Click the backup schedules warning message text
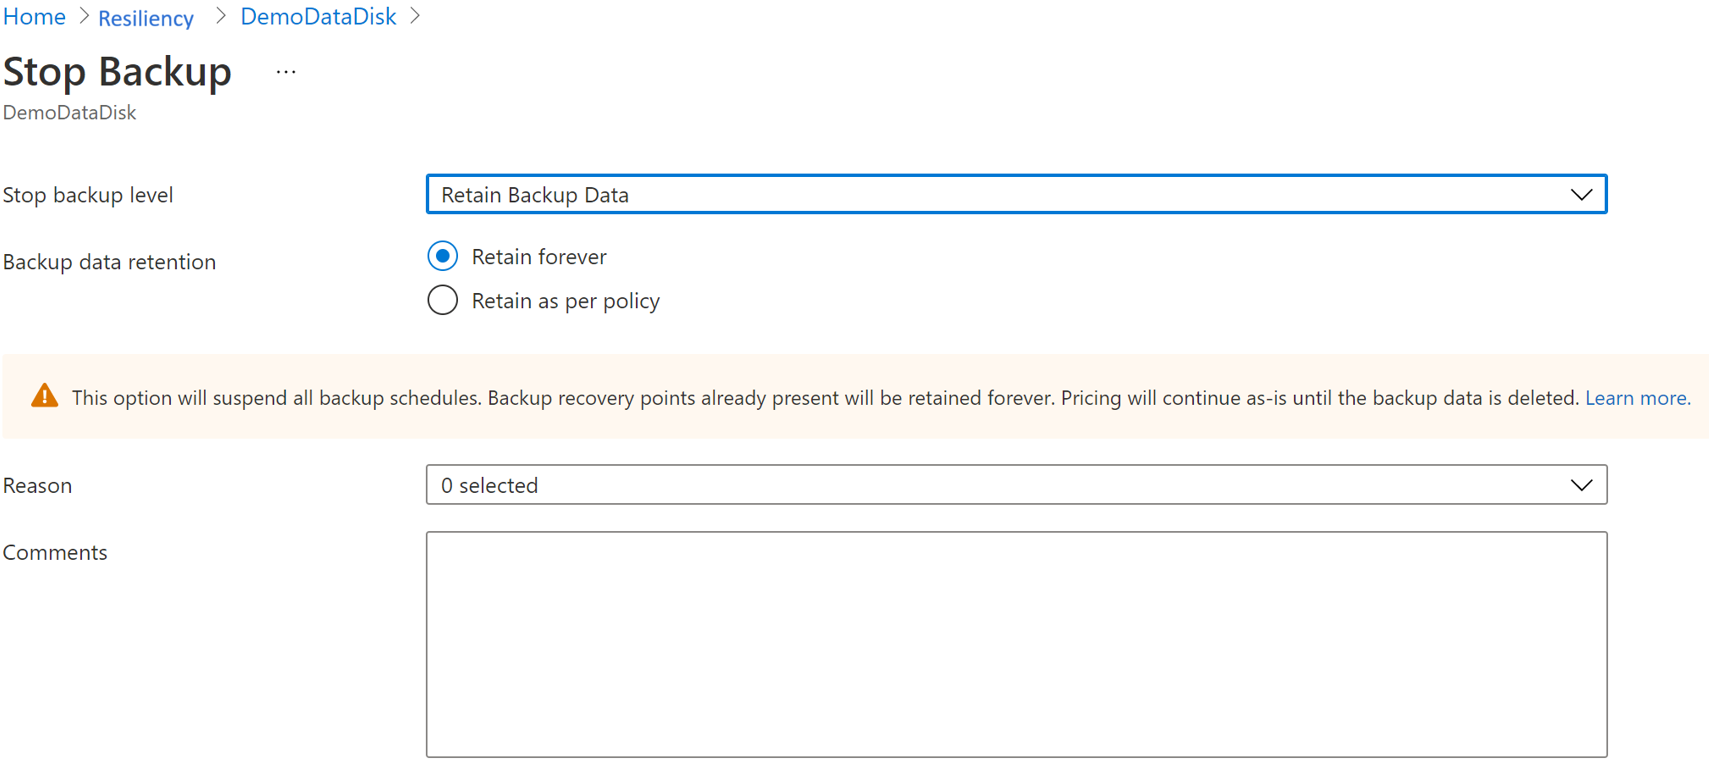The height and width of the screenshot is (780, 1709). pos(825,398)
